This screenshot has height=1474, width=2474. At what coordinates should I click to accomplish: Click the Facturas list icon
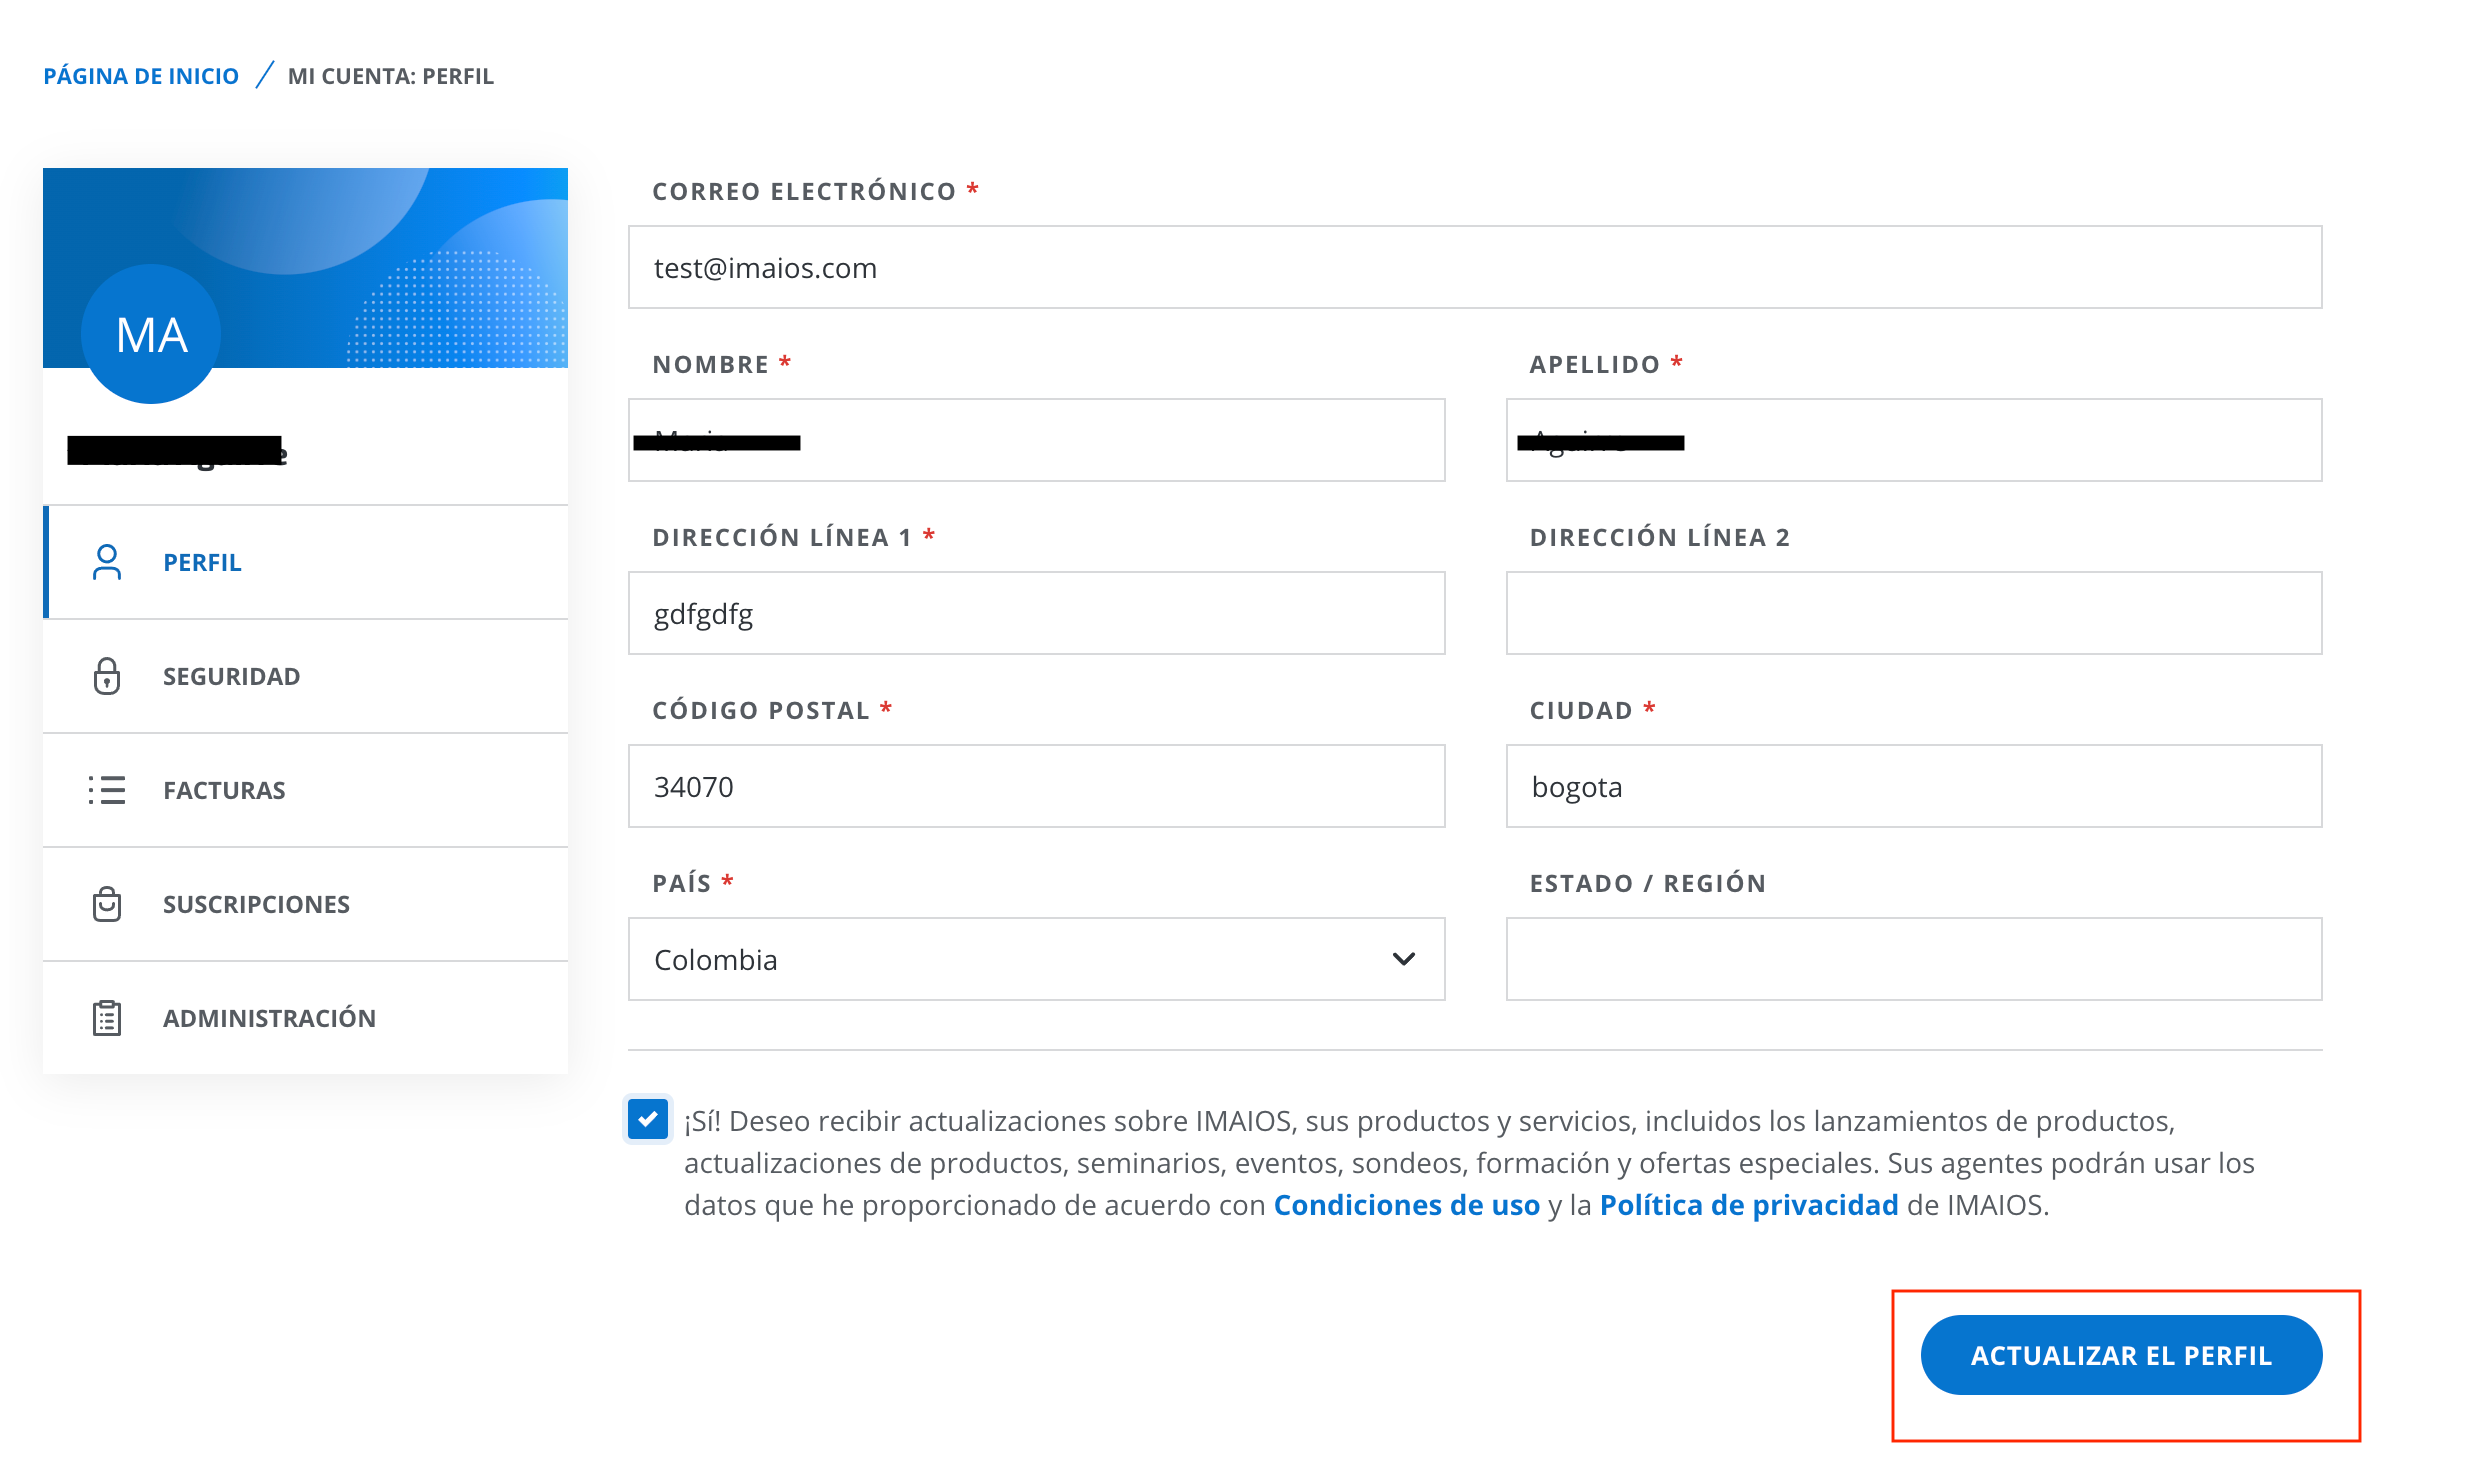tap(107, 790)
